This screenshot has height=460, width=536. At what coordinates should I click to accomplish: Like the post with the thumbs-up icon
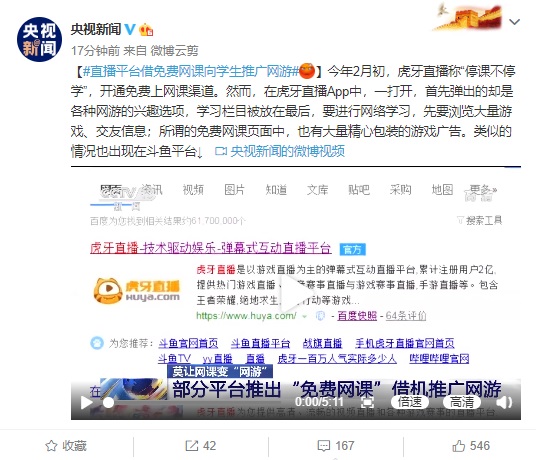(458, 446)
